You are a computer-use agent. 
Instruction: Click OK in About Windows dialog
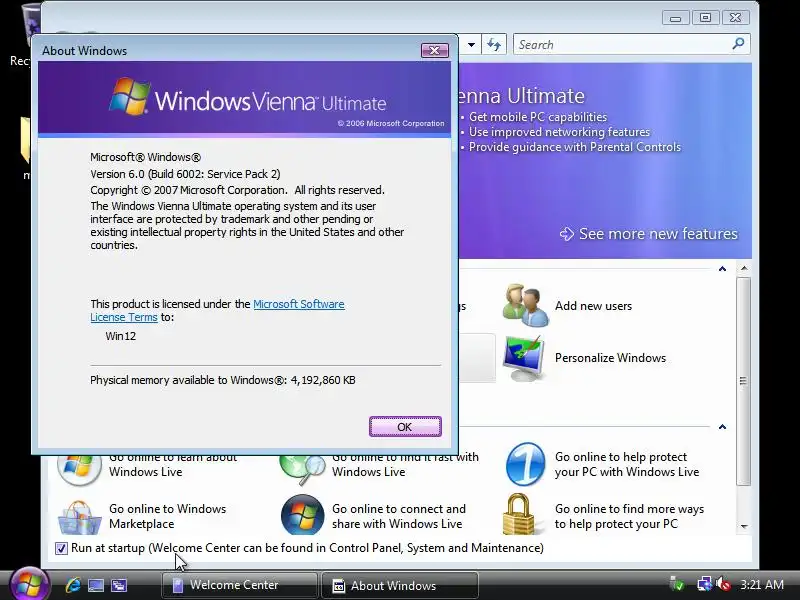405,427
